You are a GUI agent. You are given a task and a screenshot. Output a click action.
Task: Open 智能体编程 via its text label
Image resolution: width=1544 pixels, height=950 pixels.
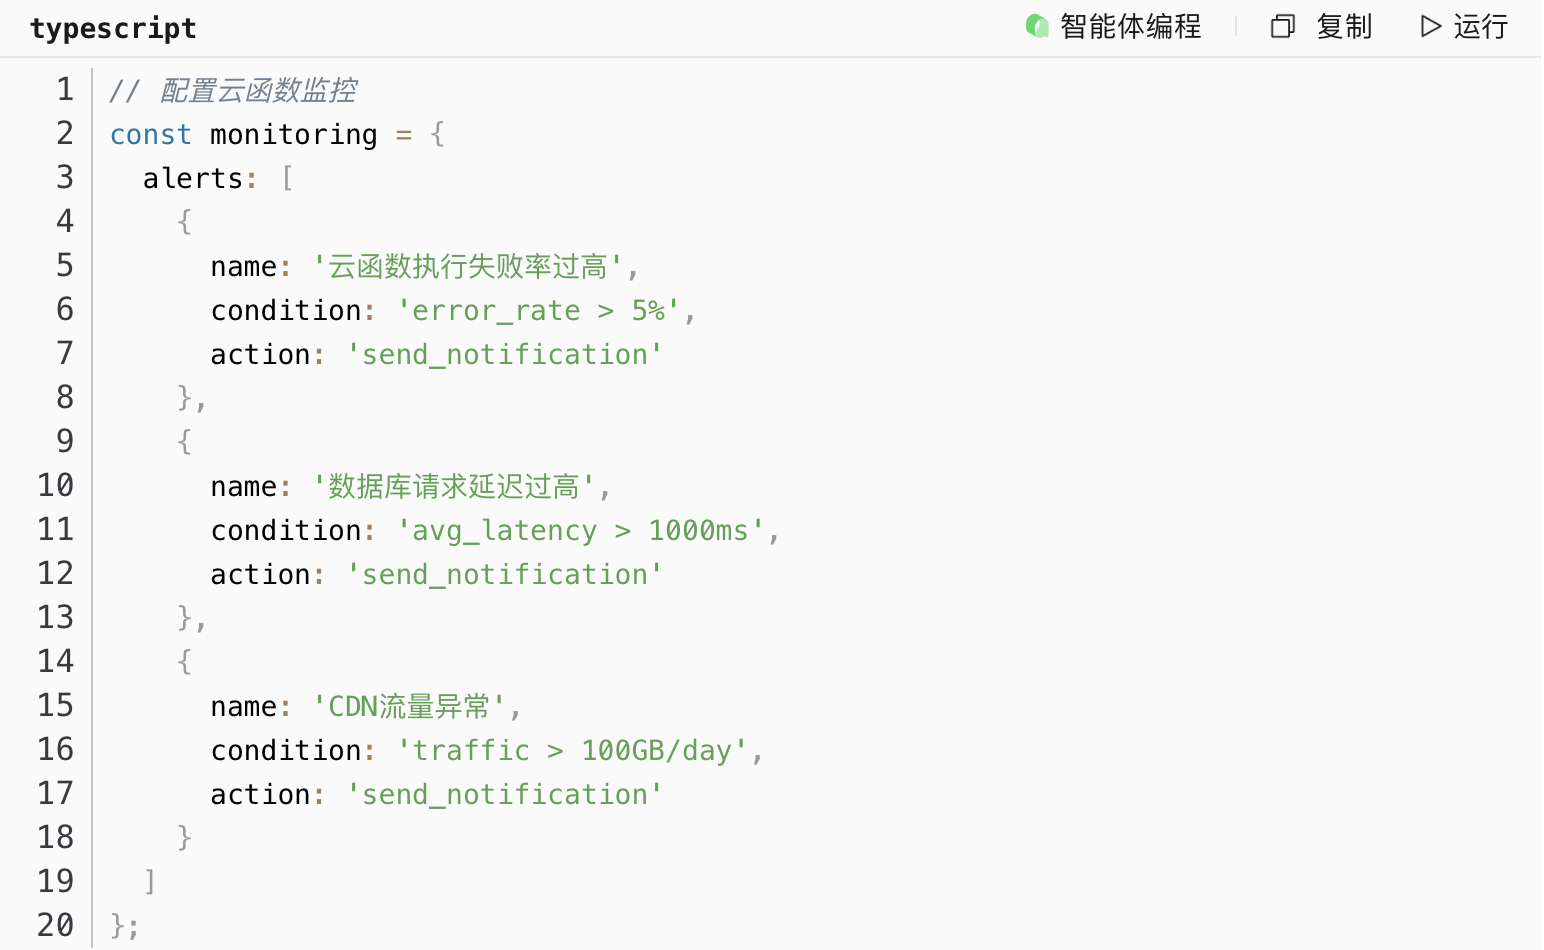click(x=1130, y=26)
